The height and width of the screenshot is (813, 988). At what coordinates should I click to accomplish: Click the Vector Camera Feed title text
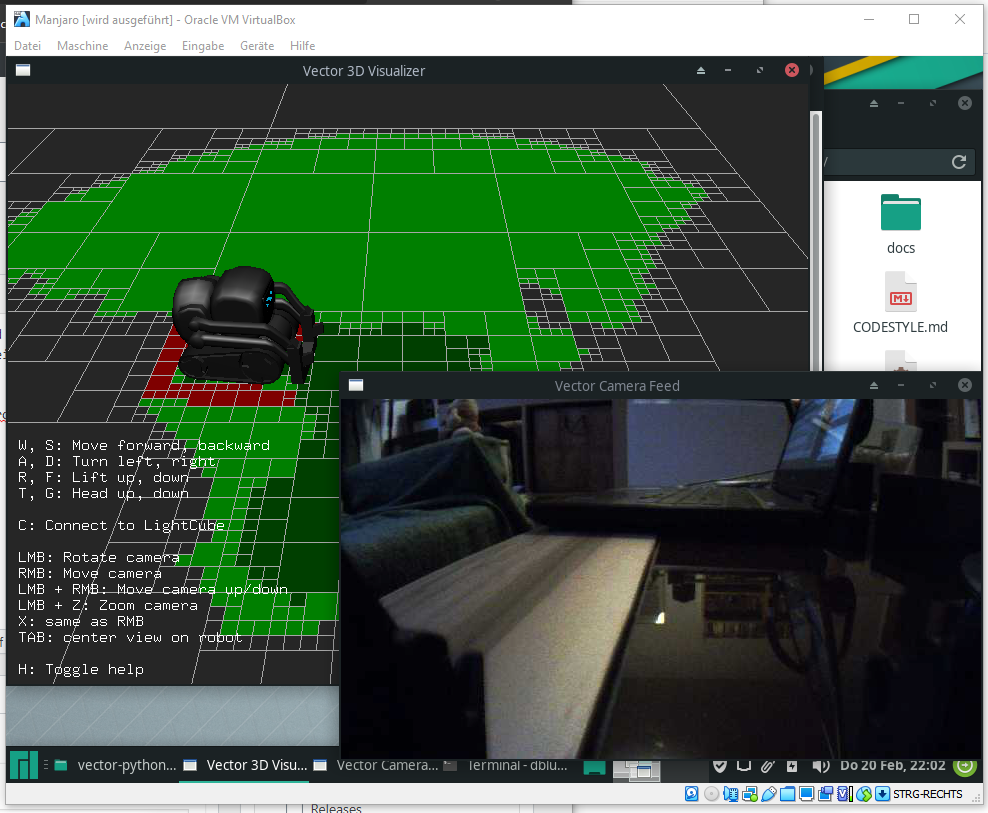(x=617, y=386)
